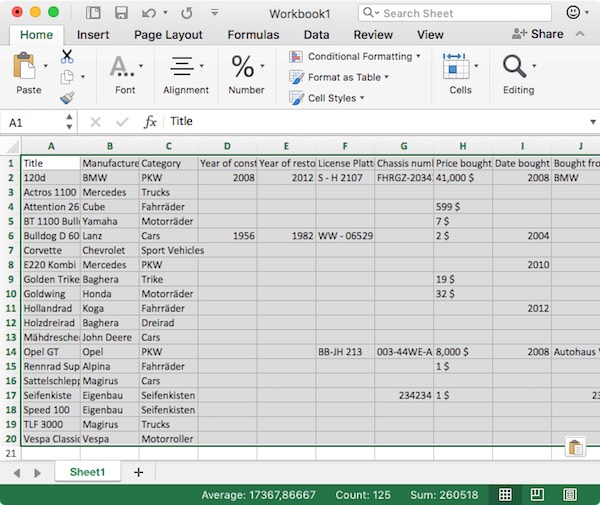
Task: Click the Undo arrow icon
Action: (148, 13)
